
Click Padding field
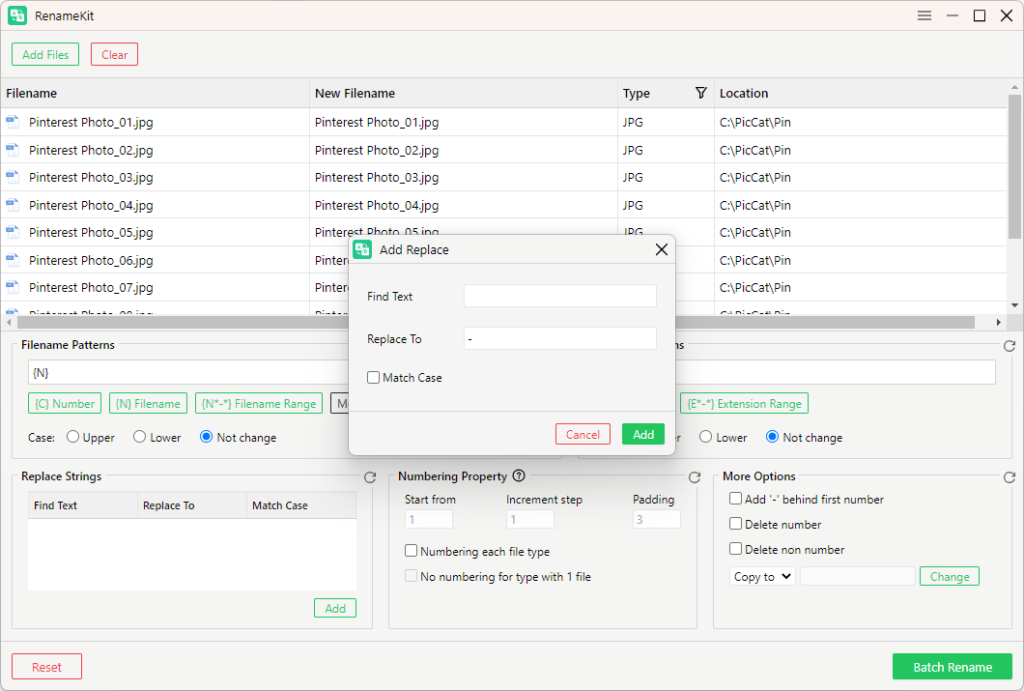(x=656, y=519)
